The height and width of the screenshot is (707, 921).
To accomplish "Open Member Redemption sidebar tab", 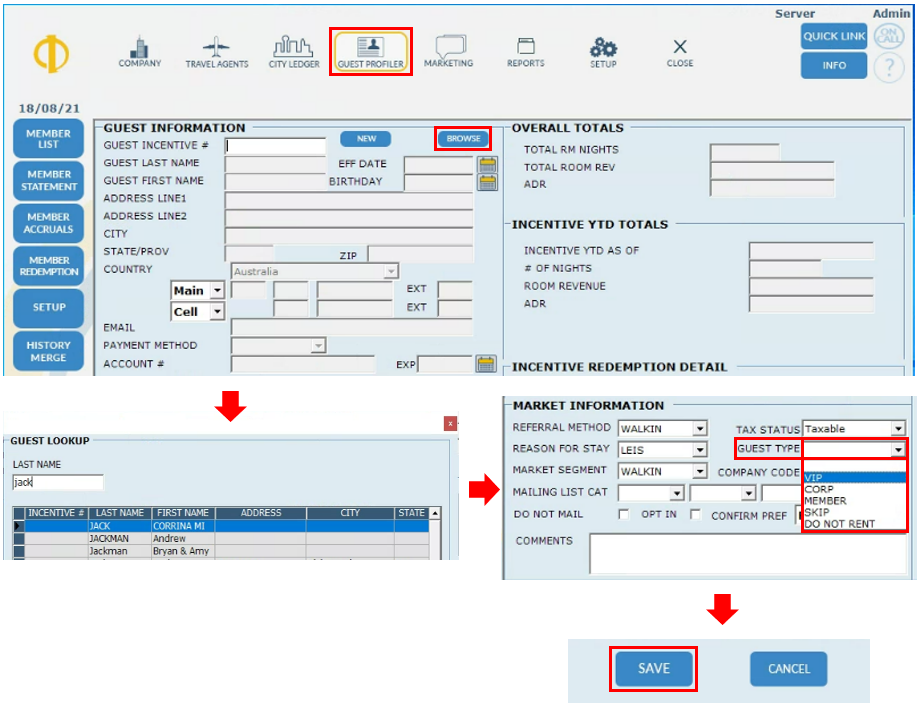I will click(x=48, y=266).
